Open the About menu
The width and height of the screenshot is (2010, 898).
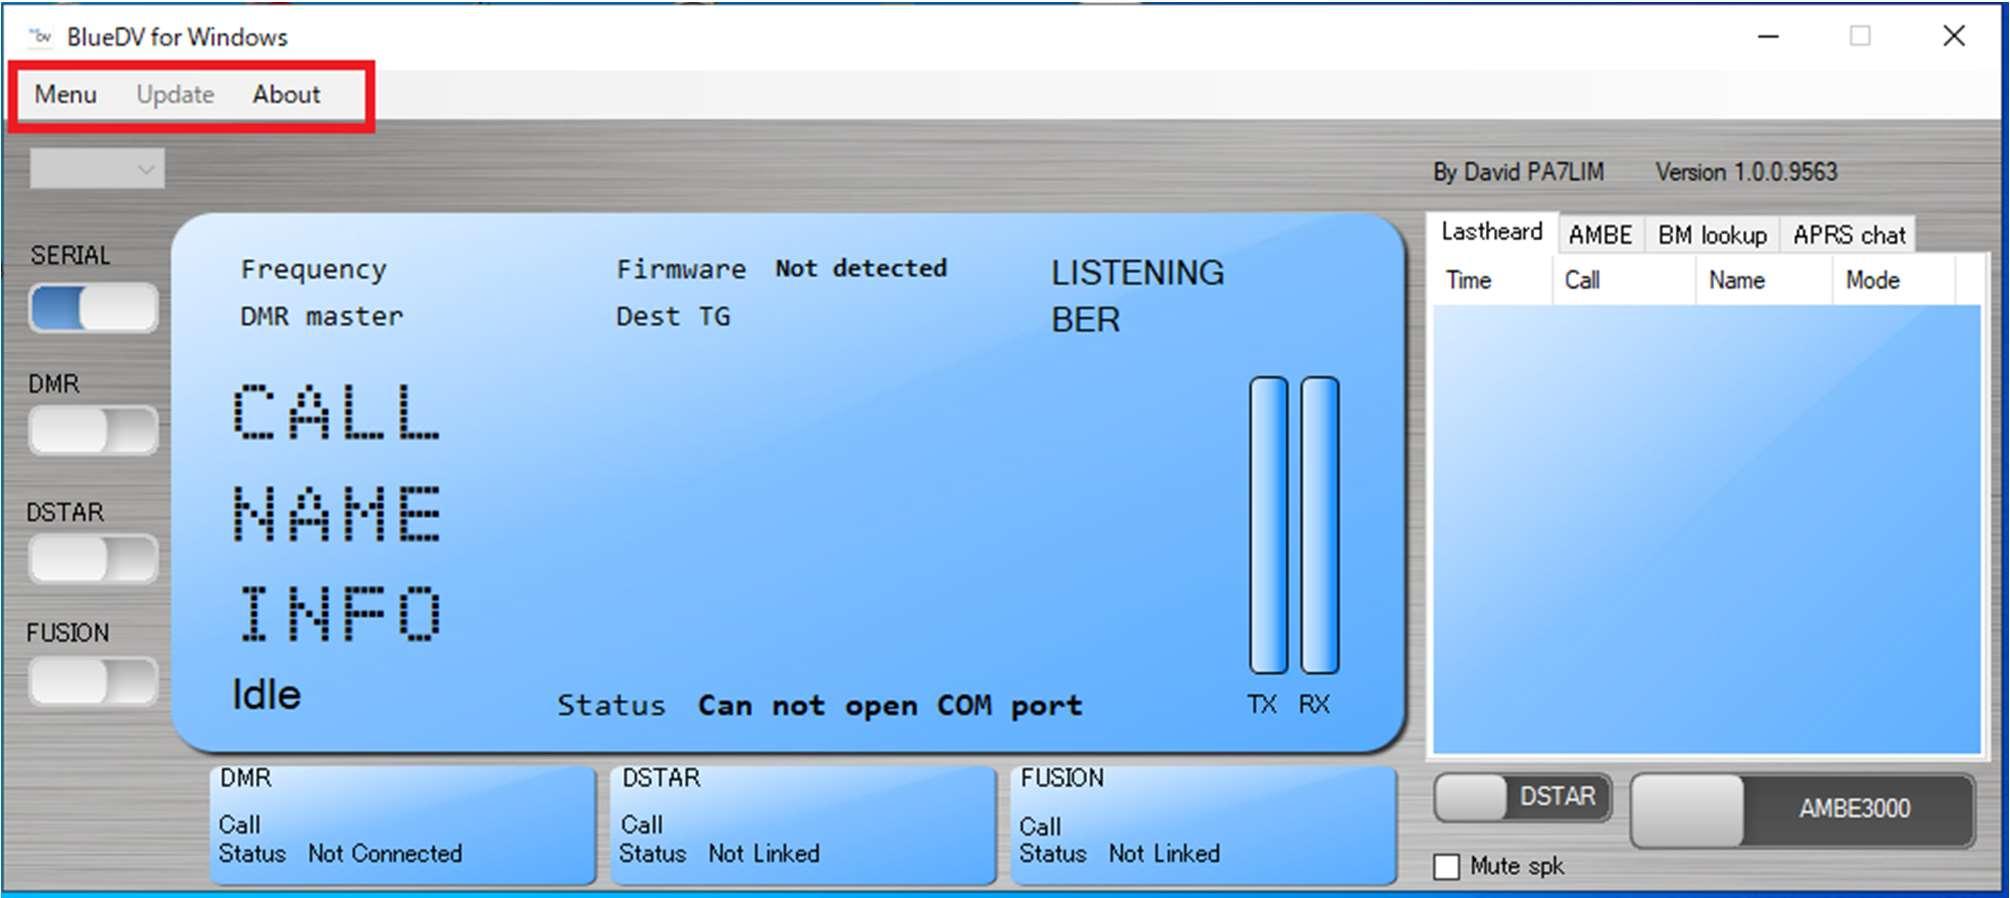click(x=286, y=95)
